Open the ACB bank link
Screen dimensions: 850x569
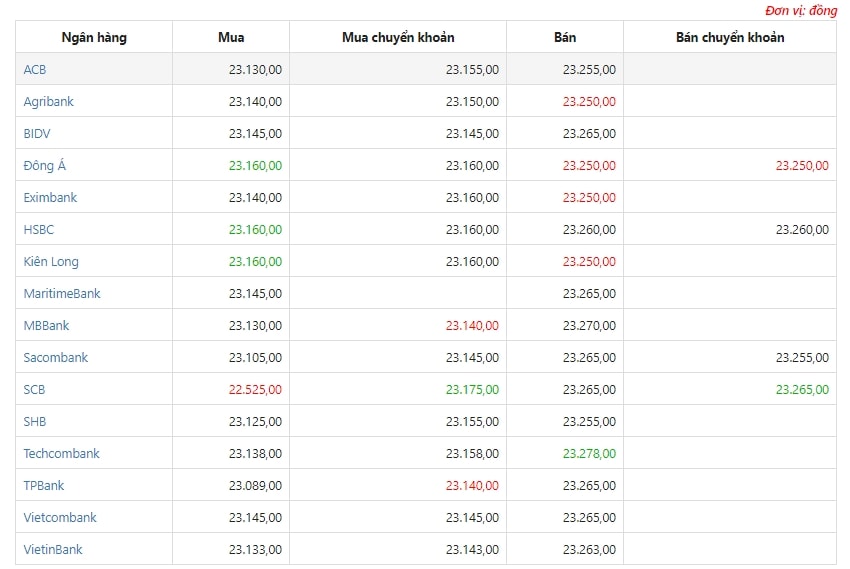click(35, 69)
